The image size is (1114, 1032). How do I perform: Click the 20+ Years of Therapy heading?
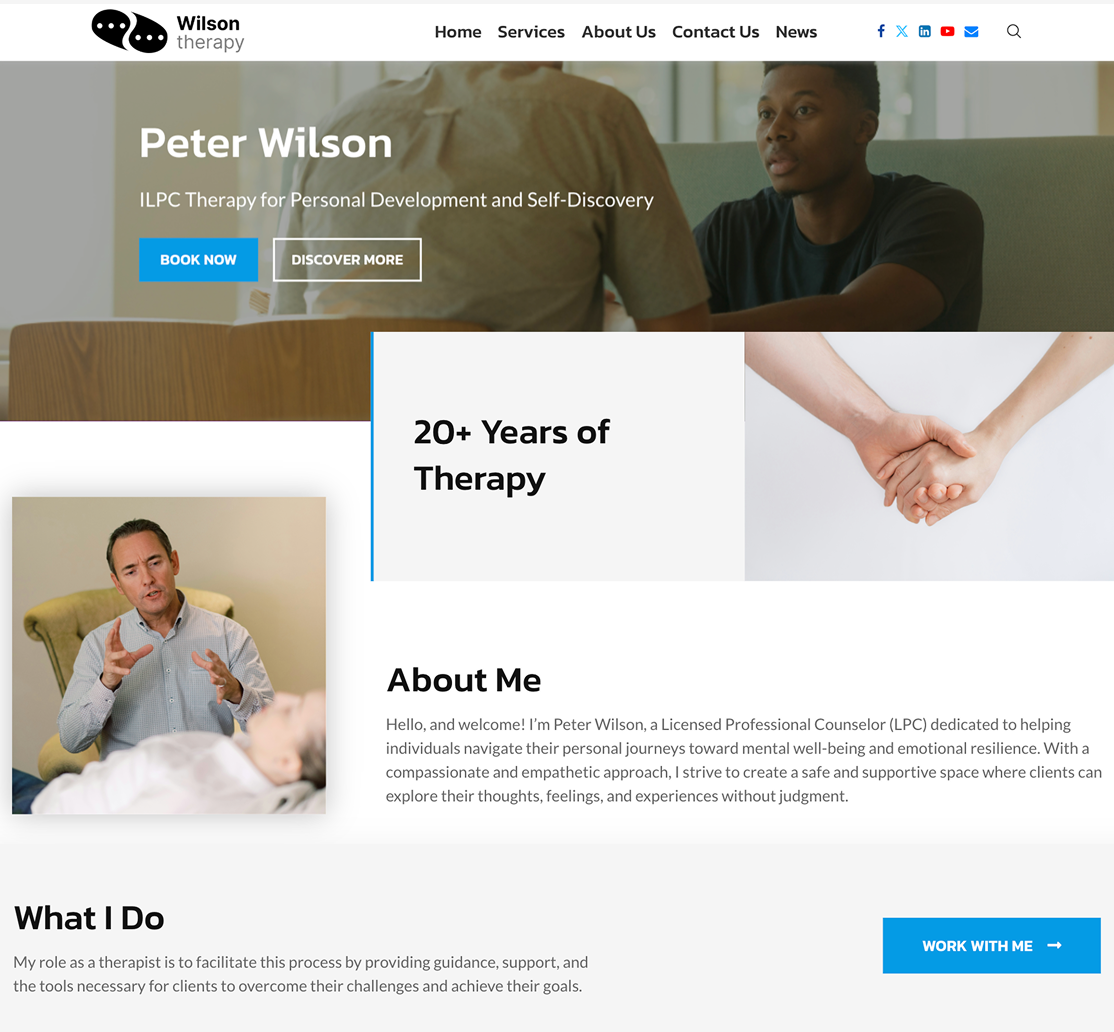(512, 455)
